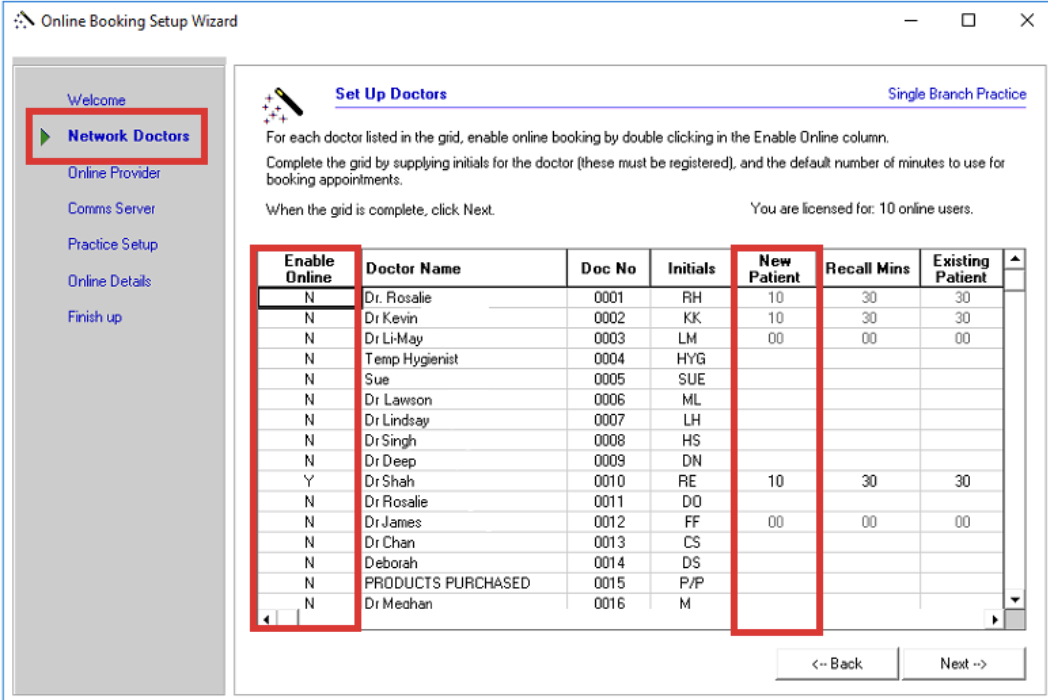Click the Initials cell for Dr Li-May
The width and height of the screenshot is (1048, 700).
click(x=691, y=339)
